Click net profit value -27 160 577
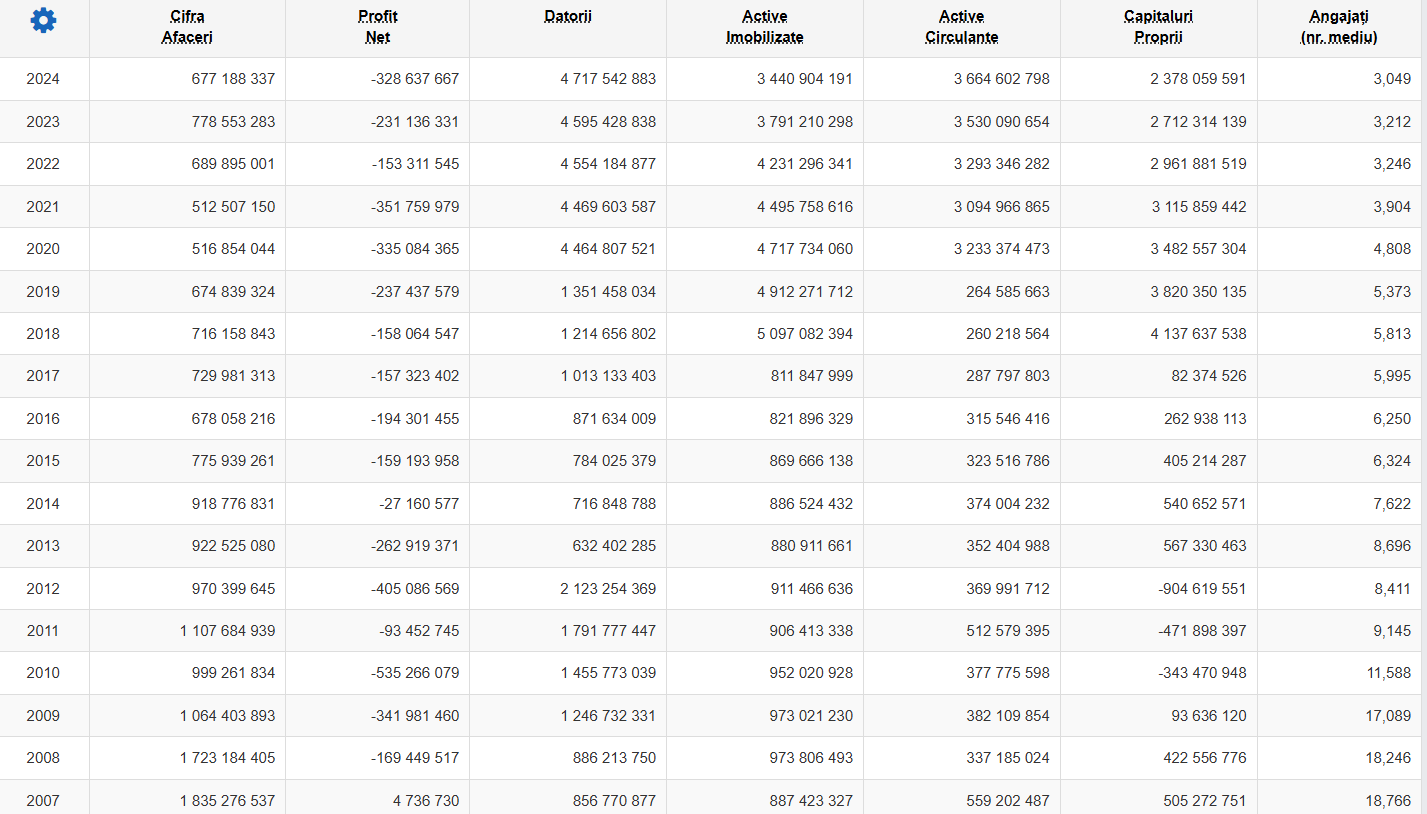1427x814 pixels. pos(419,504)
